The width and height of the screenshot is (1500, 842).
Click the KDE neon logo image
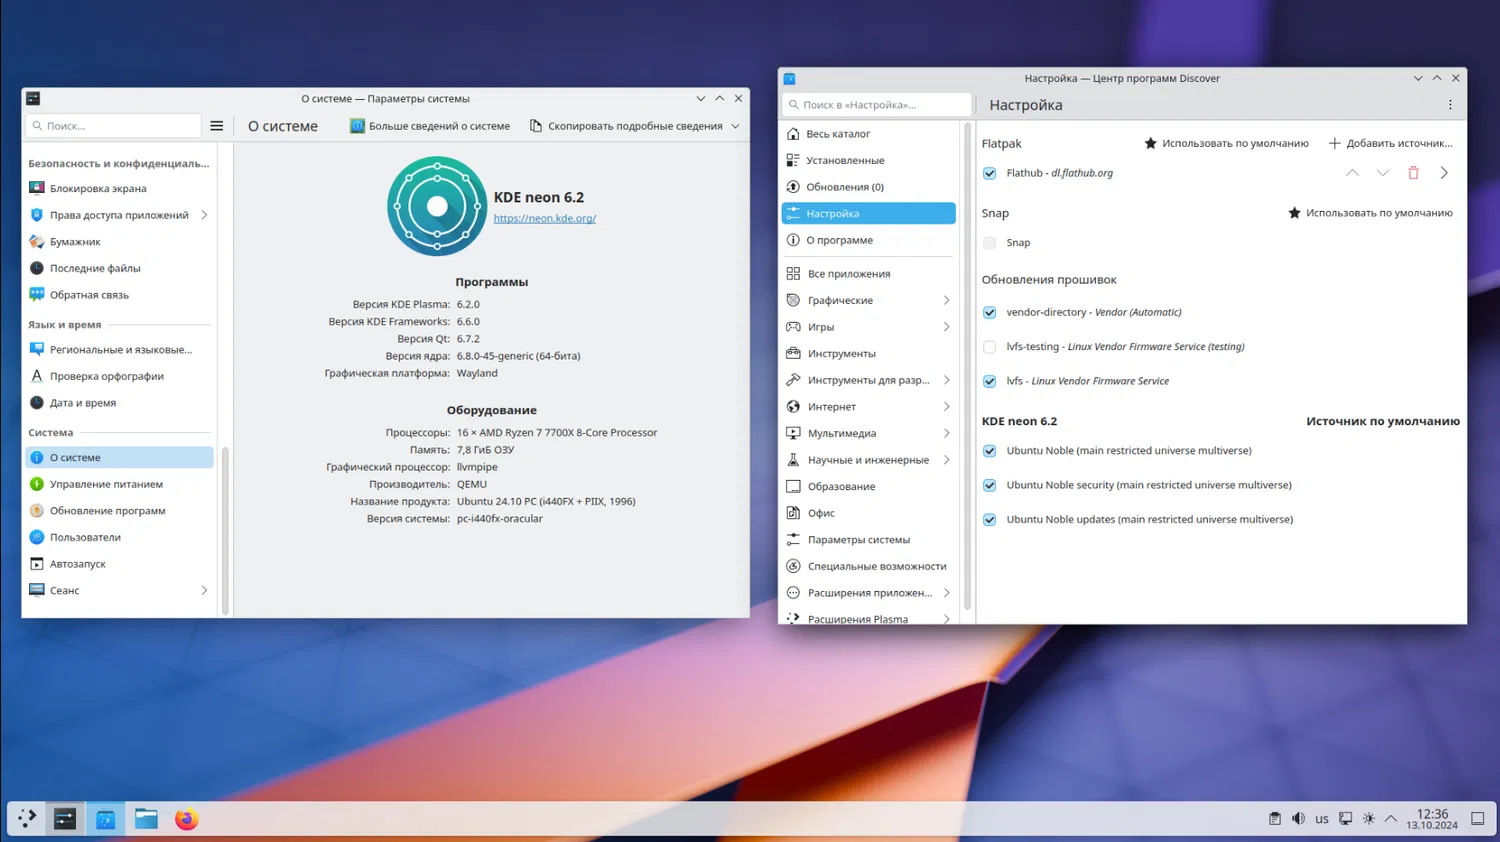tap(437, 206)
